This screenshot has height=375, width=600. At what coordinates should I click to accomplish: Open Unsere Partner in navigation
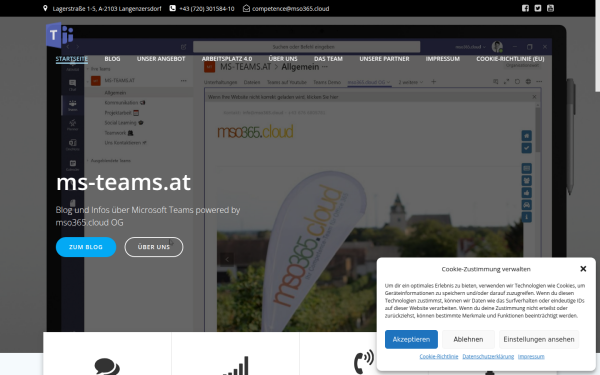pos(384,59)
